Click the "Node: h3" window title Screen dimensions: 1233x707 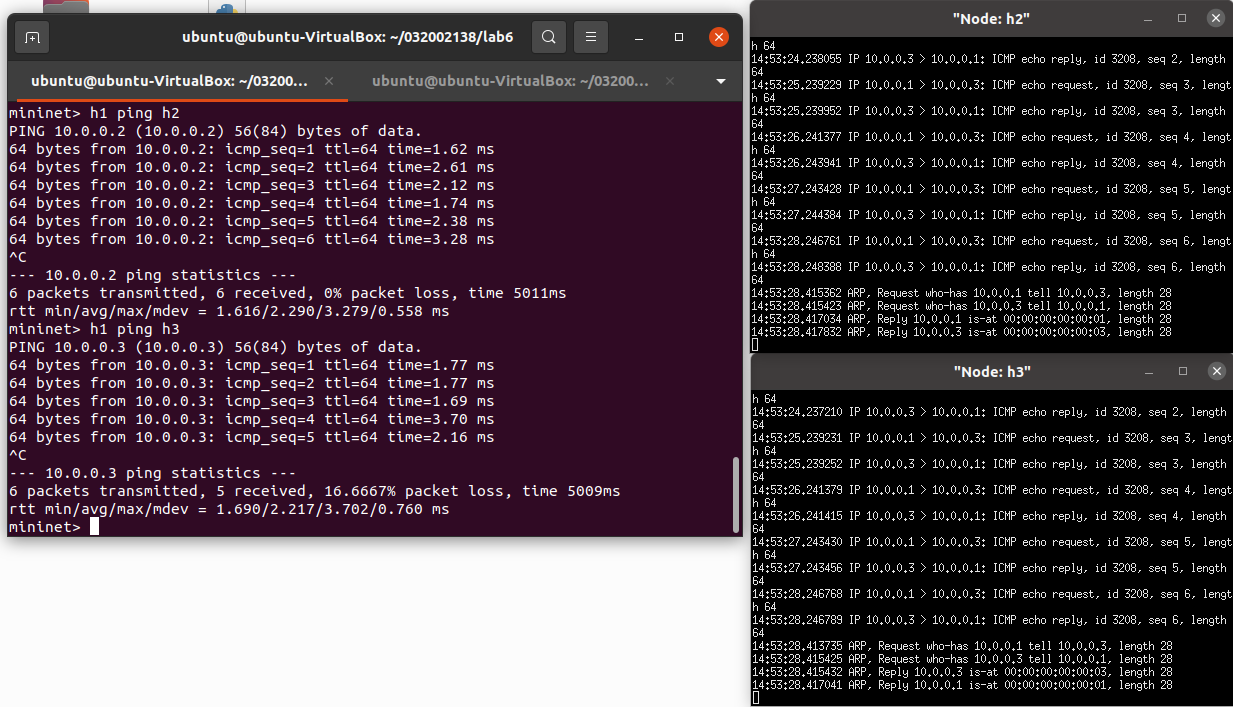pos(991,371)
